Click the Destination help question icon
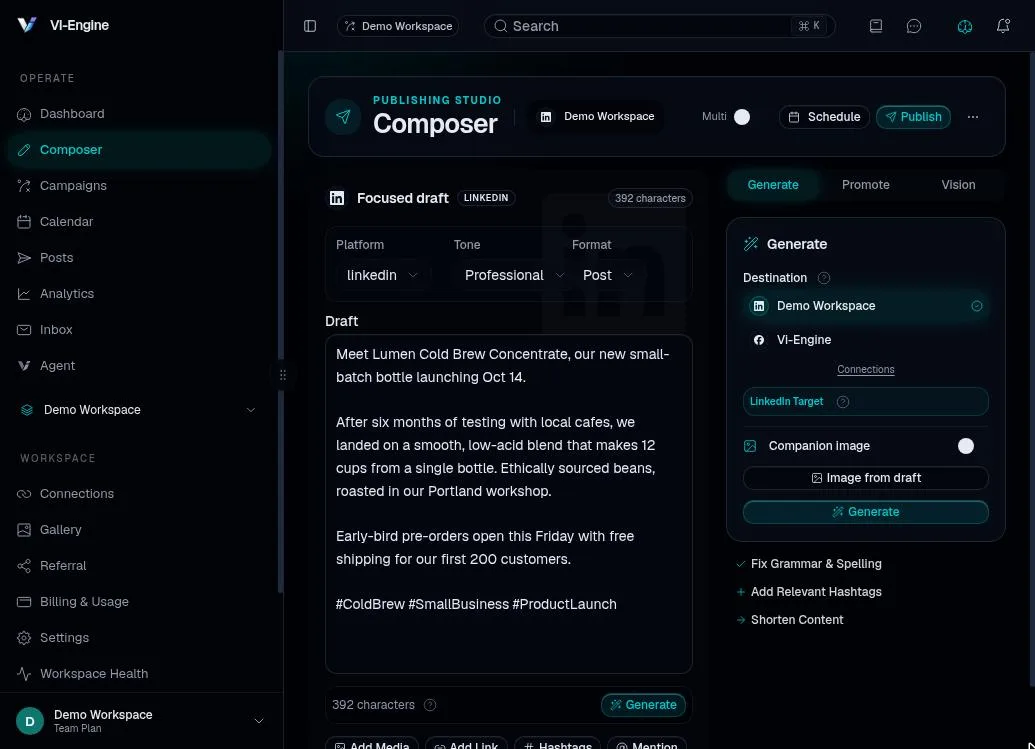The height and width of the screenshot is (749, 1035). click(823, 278)
